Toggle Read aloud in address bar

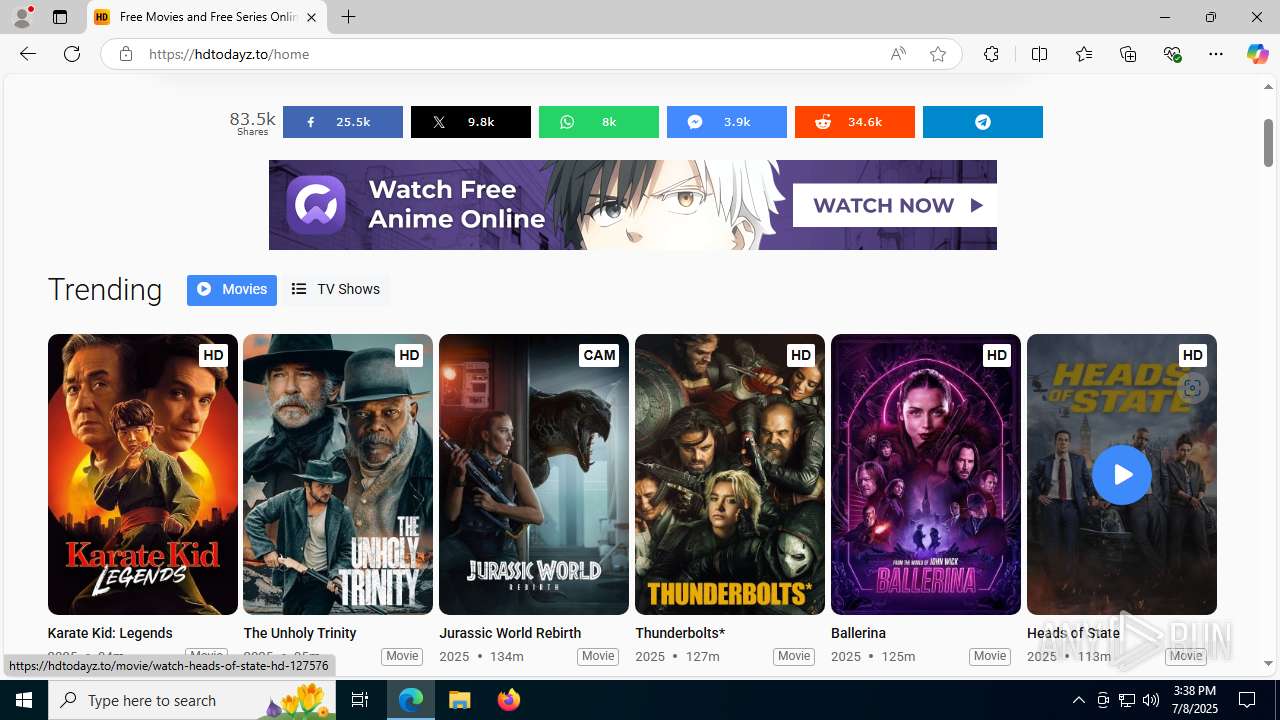click(898, 54)
